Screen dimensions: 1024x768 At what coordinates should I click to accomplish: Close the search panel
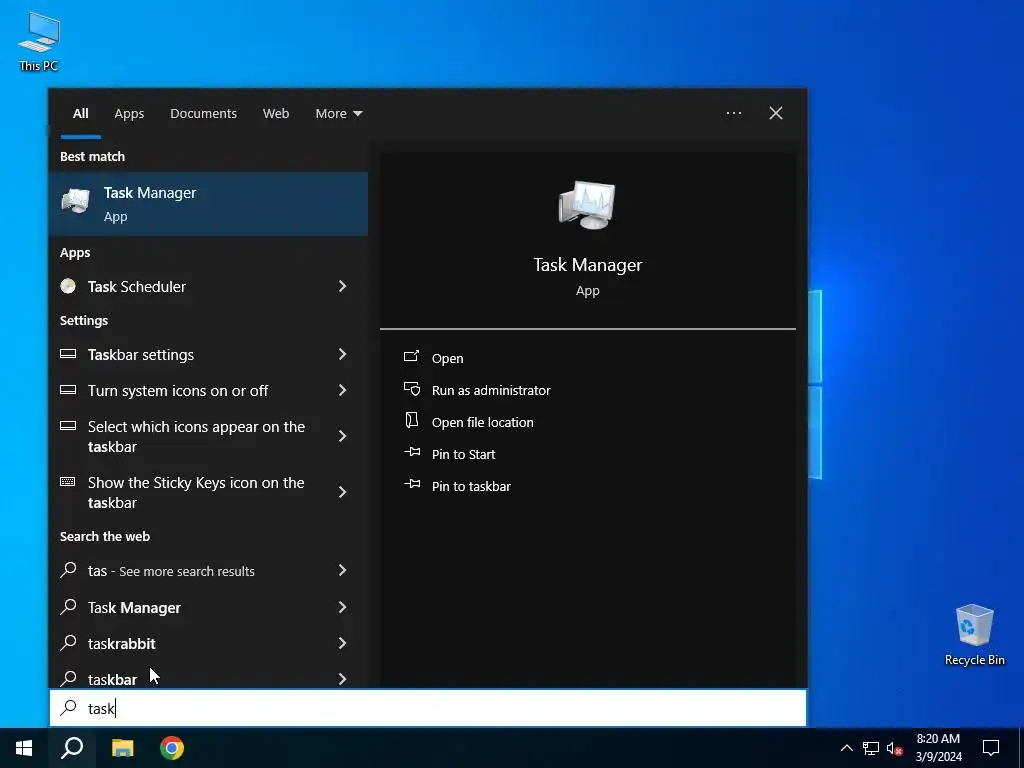pos(776,113)
